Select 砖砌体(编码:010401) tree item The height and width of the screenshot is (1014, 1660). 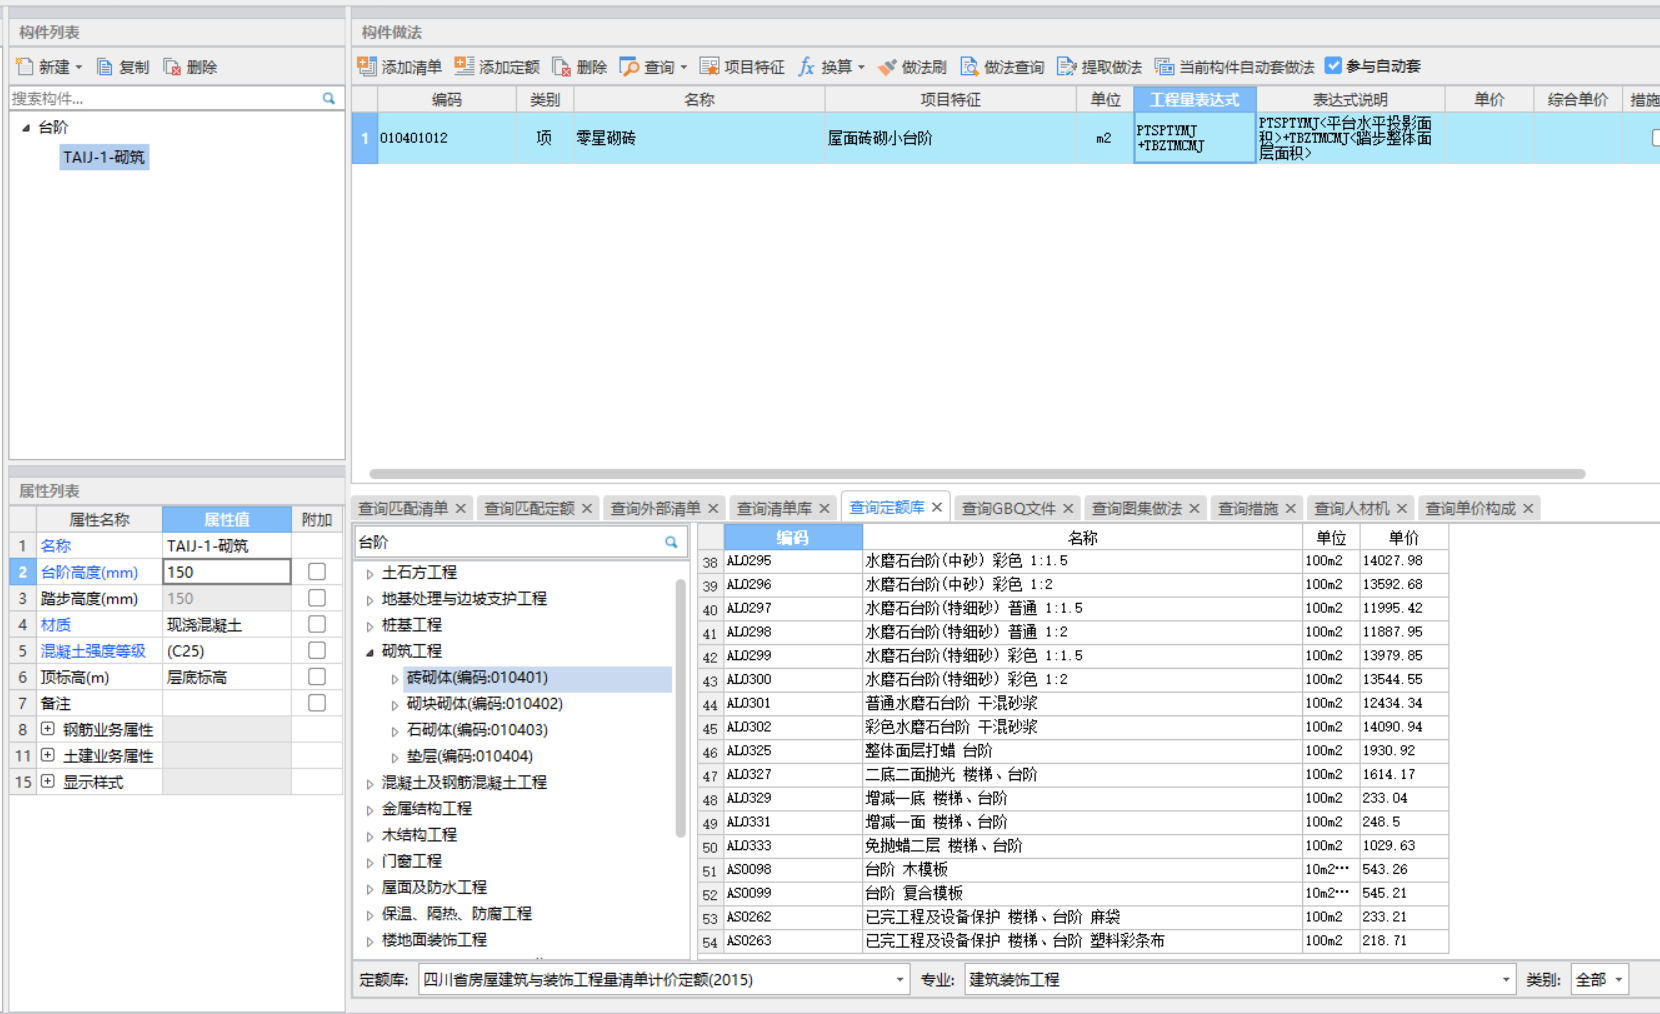coord(477,678)
